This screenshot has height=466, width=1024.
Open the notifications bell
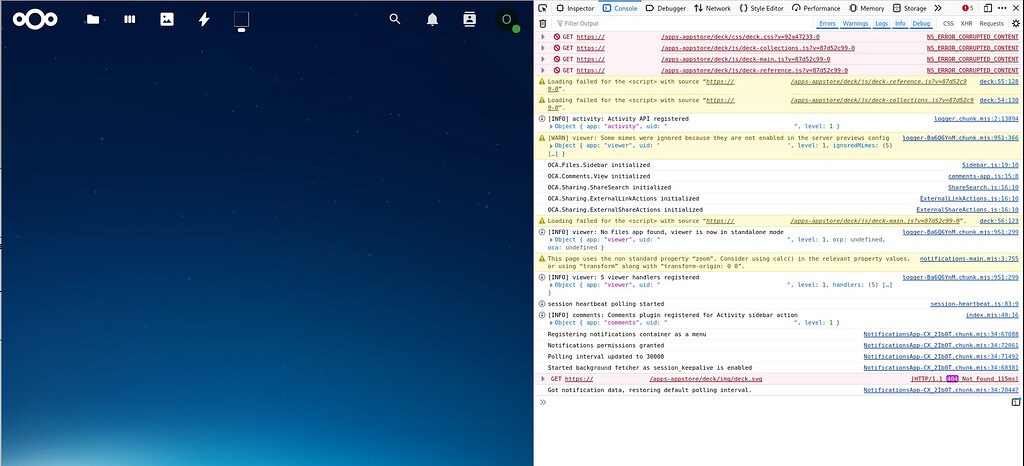tap(432, 19)
